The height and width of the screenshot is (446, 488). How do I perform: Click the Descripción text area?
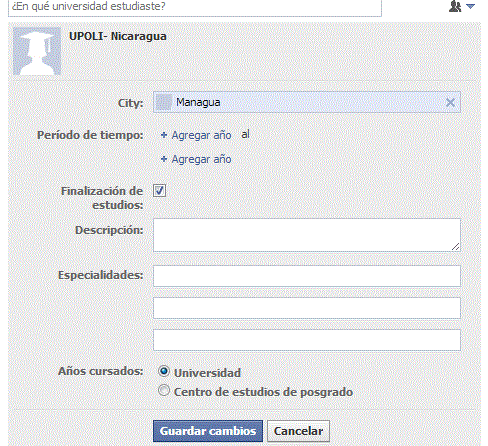click(307, 235)
